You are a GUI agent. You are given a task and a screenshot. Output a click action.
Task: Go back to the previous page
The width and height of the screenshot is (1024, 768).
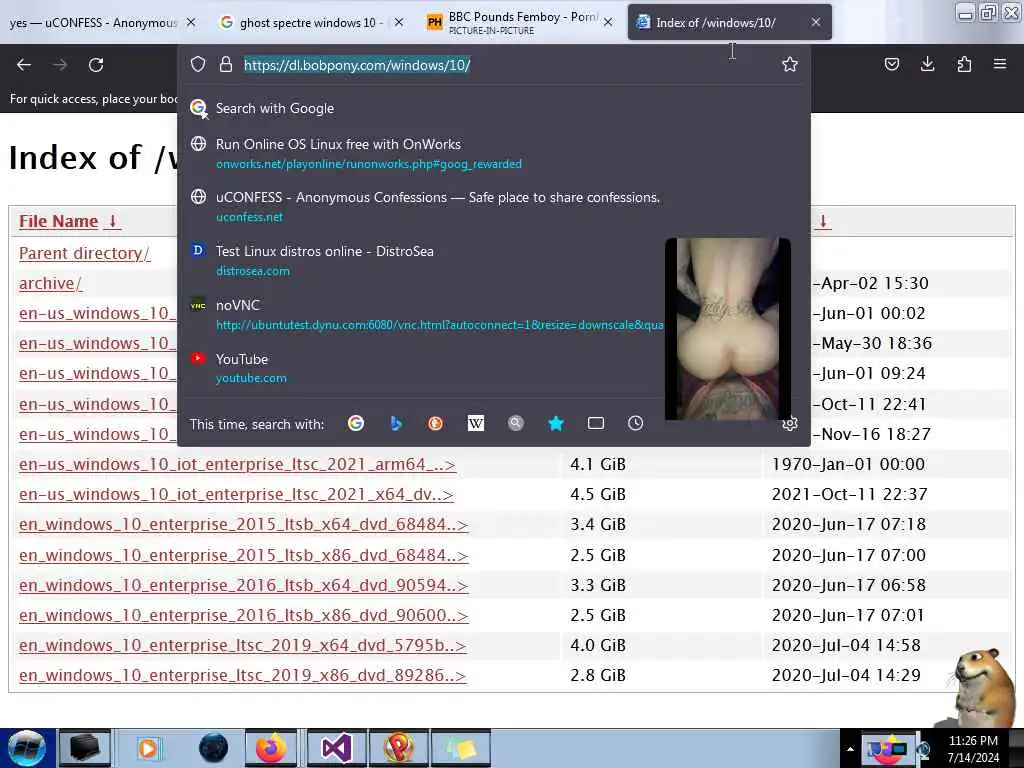tap(24, 65)
